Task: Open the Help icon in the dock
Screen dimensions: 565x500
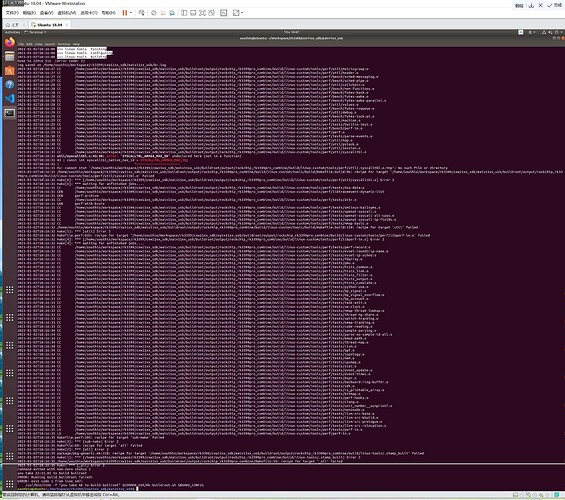Action: [10, 85]
